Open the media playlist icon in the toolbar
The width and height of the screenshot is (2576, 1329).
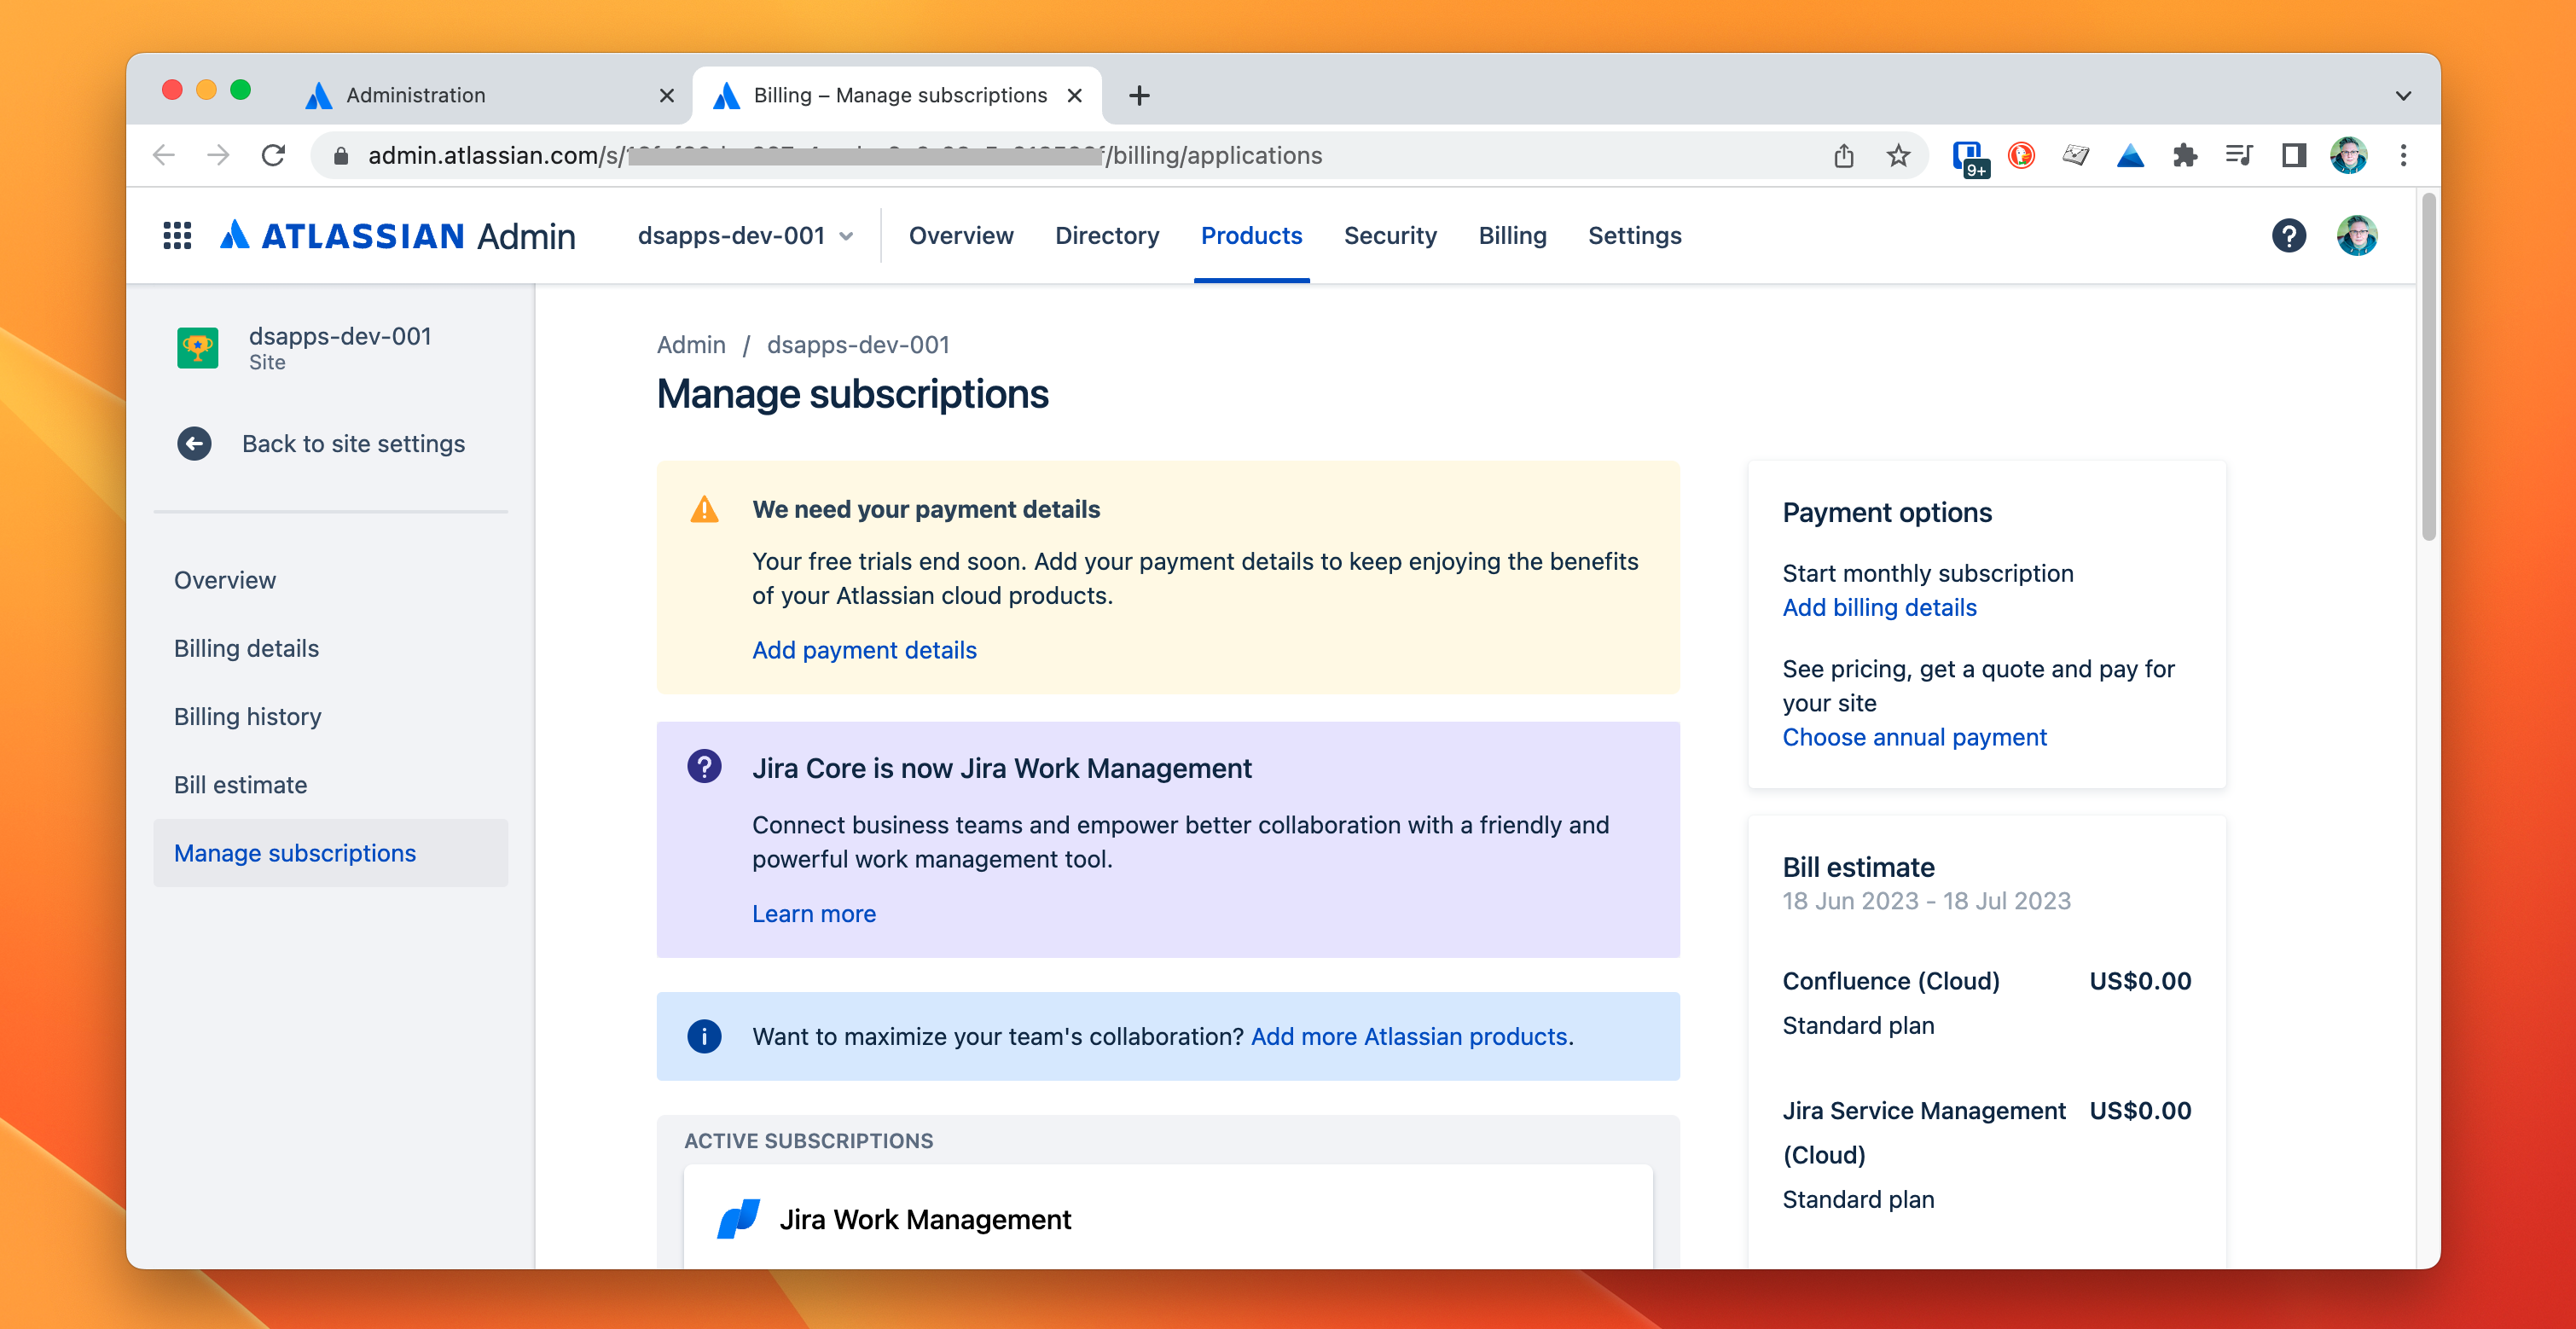tap(2238, 155)
